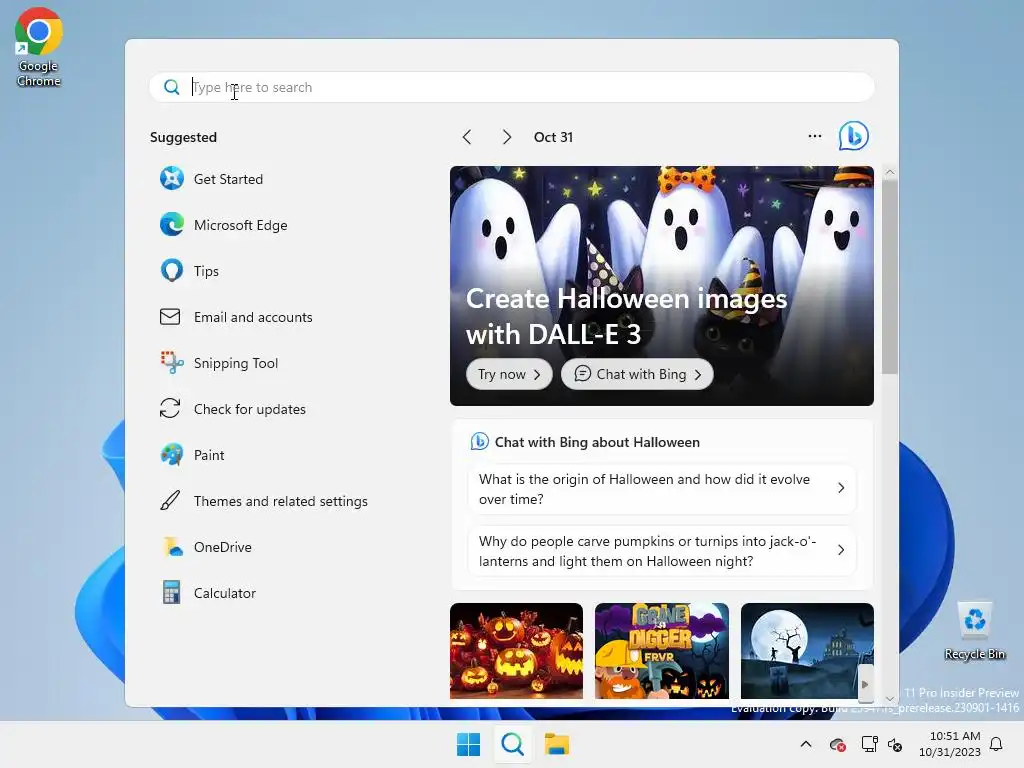1024x768 pixels.
Task: Select the Recycle Bin desktop icon
Action: click(x=974, y=631)
